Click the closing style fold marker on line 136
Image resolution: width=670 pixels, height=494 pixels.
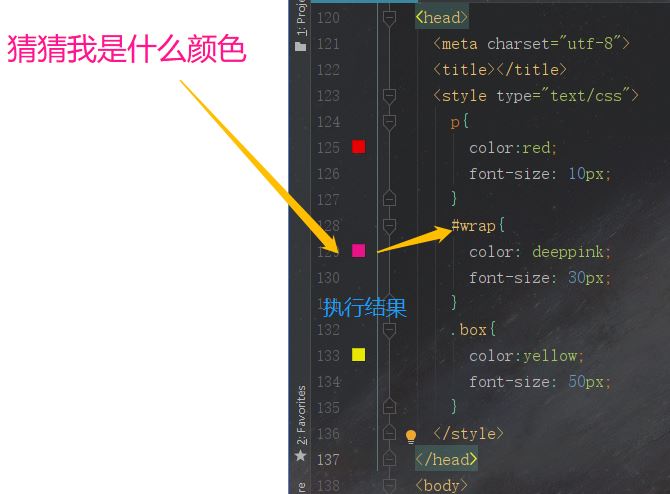389,432
